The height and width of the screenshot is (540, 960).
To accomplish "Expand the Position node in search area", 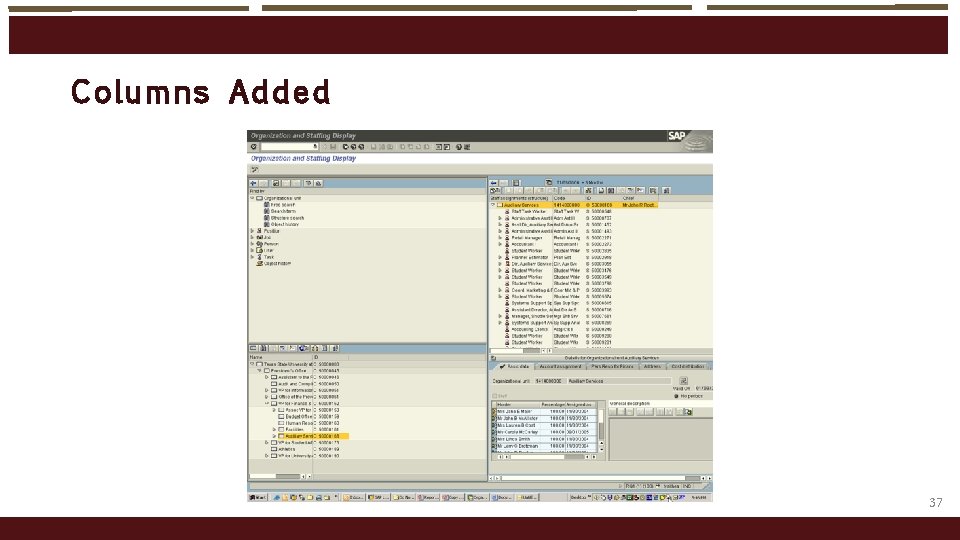I will point(252,231).
